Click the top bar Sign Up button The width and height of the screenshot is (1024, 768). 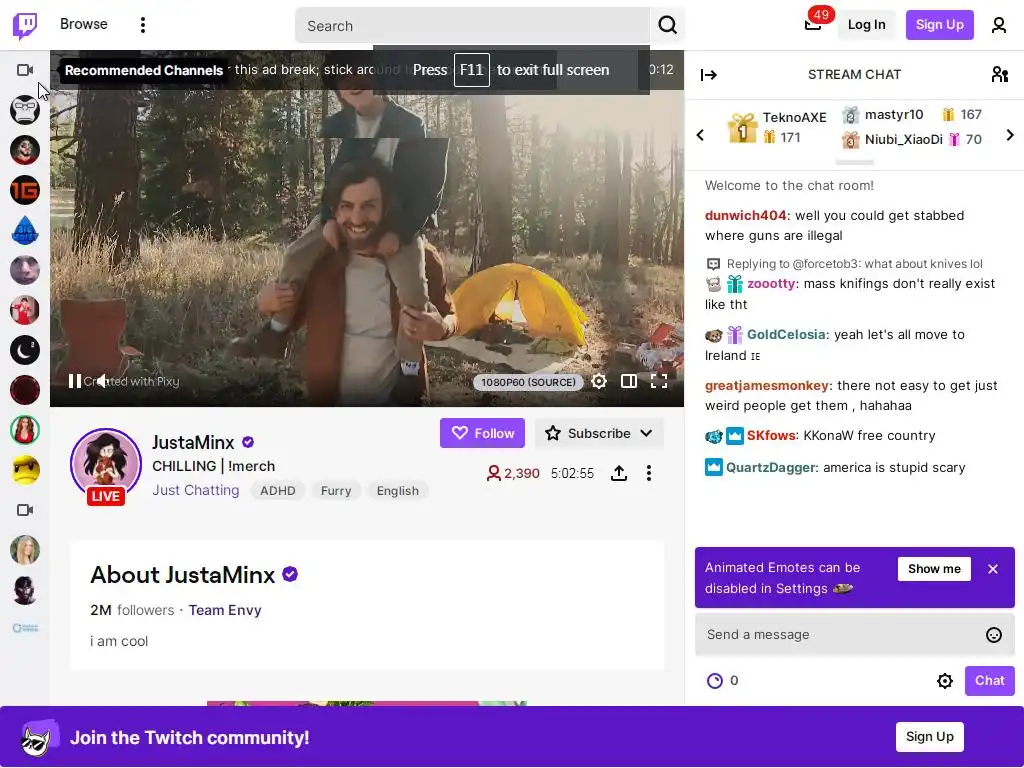click(939, 25)
